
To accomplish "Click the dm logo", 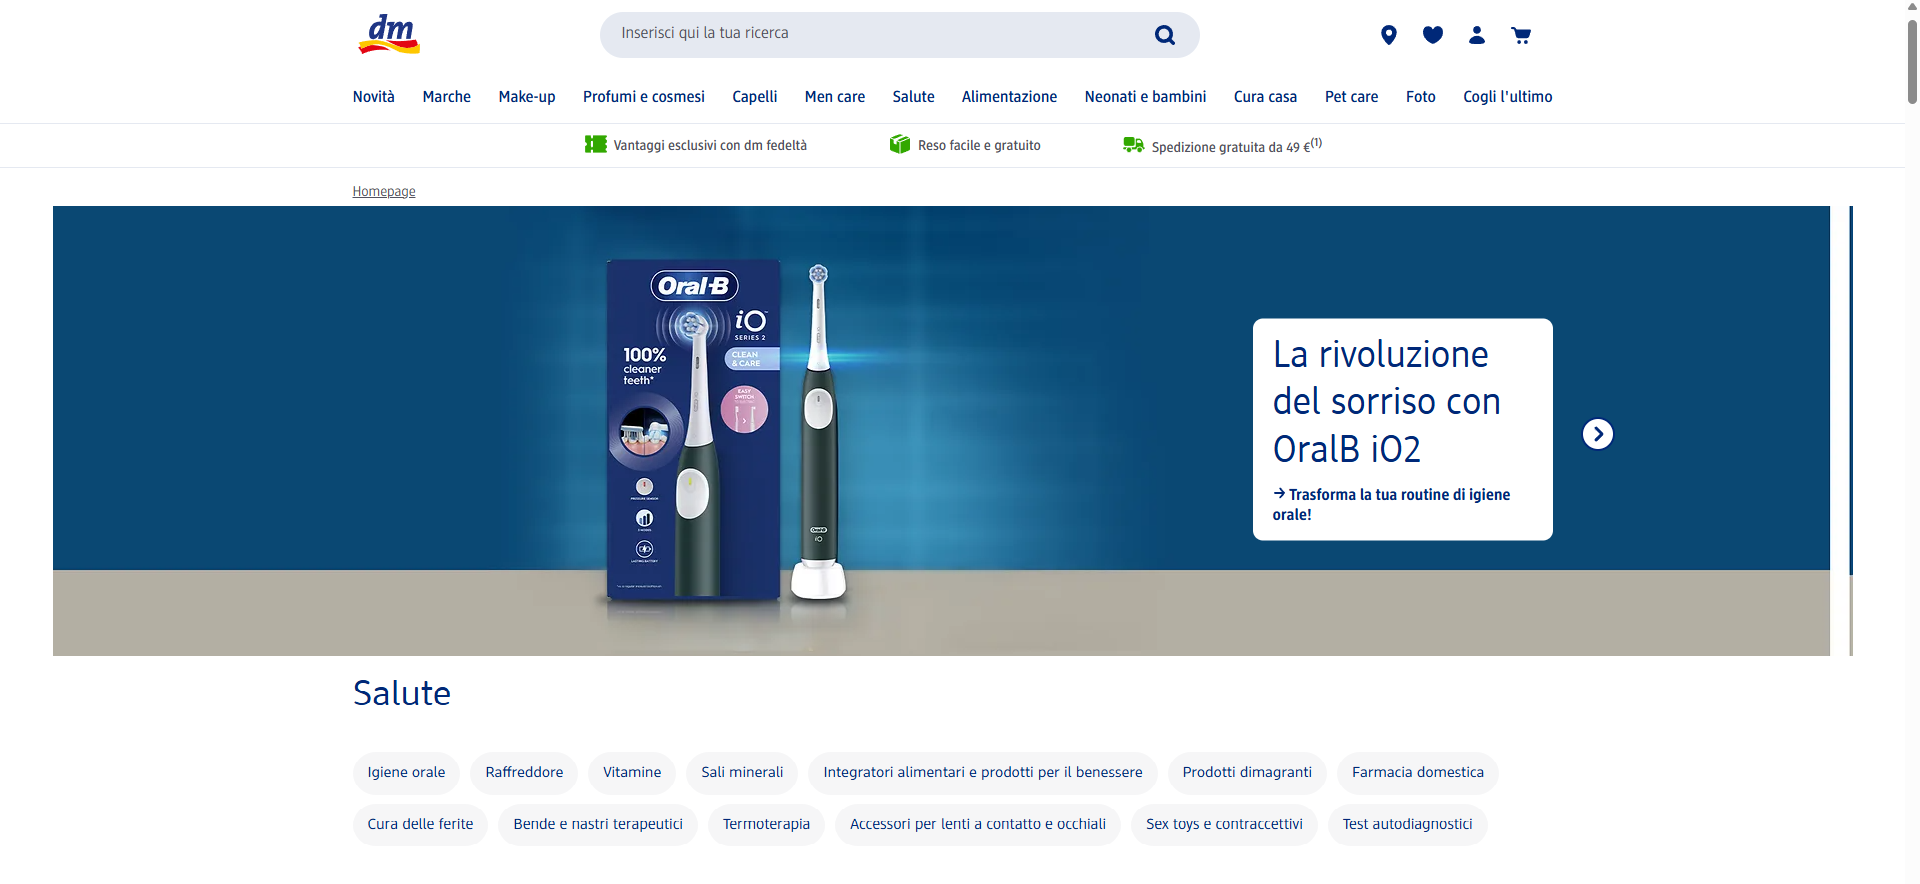I will [389, 34].
